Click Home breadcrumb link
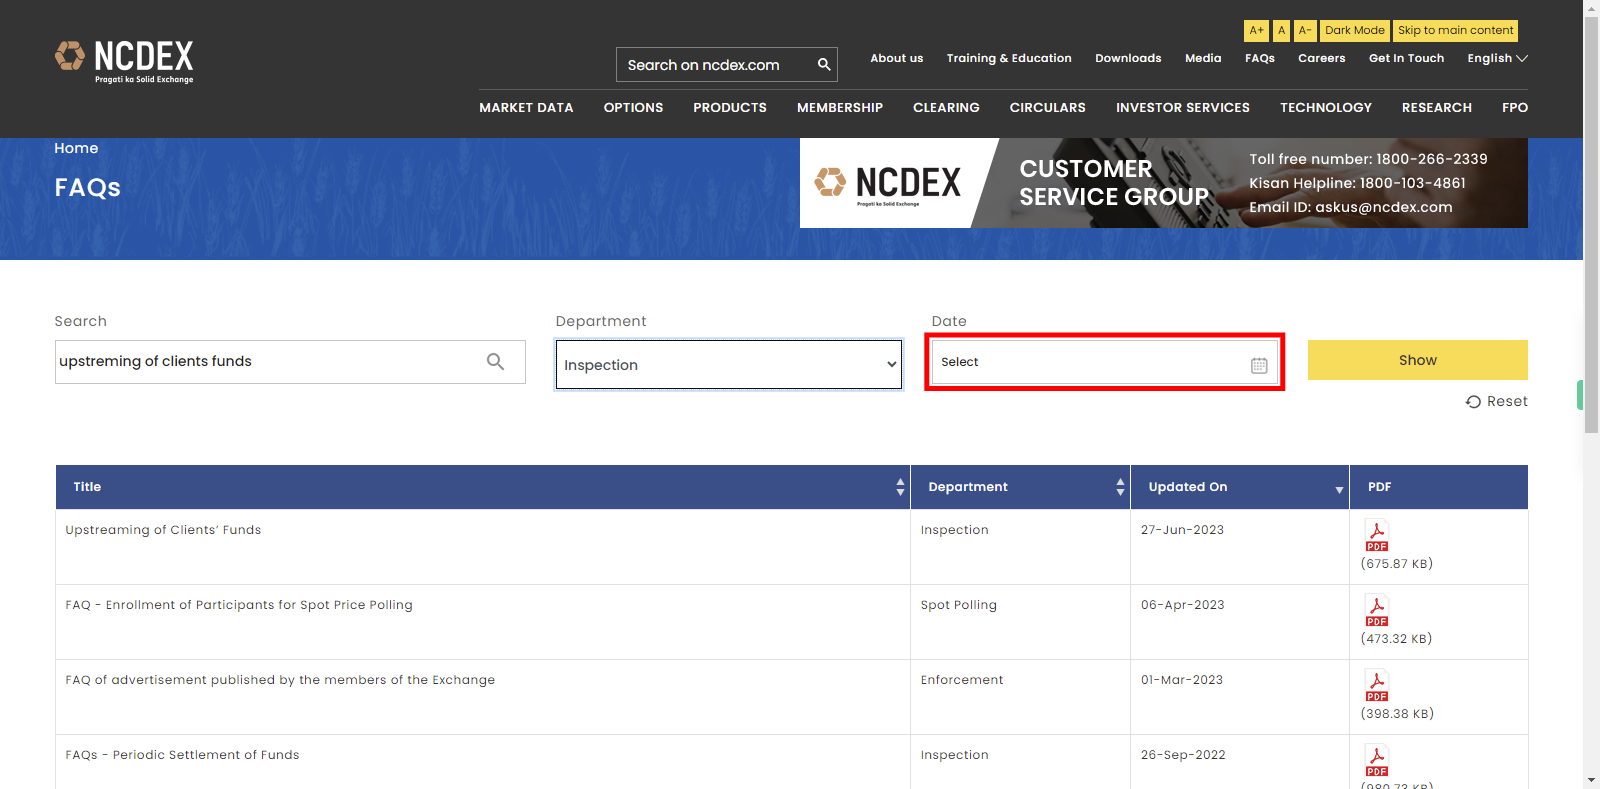Viewport: 1600px width, 789px height. (76, 148)
